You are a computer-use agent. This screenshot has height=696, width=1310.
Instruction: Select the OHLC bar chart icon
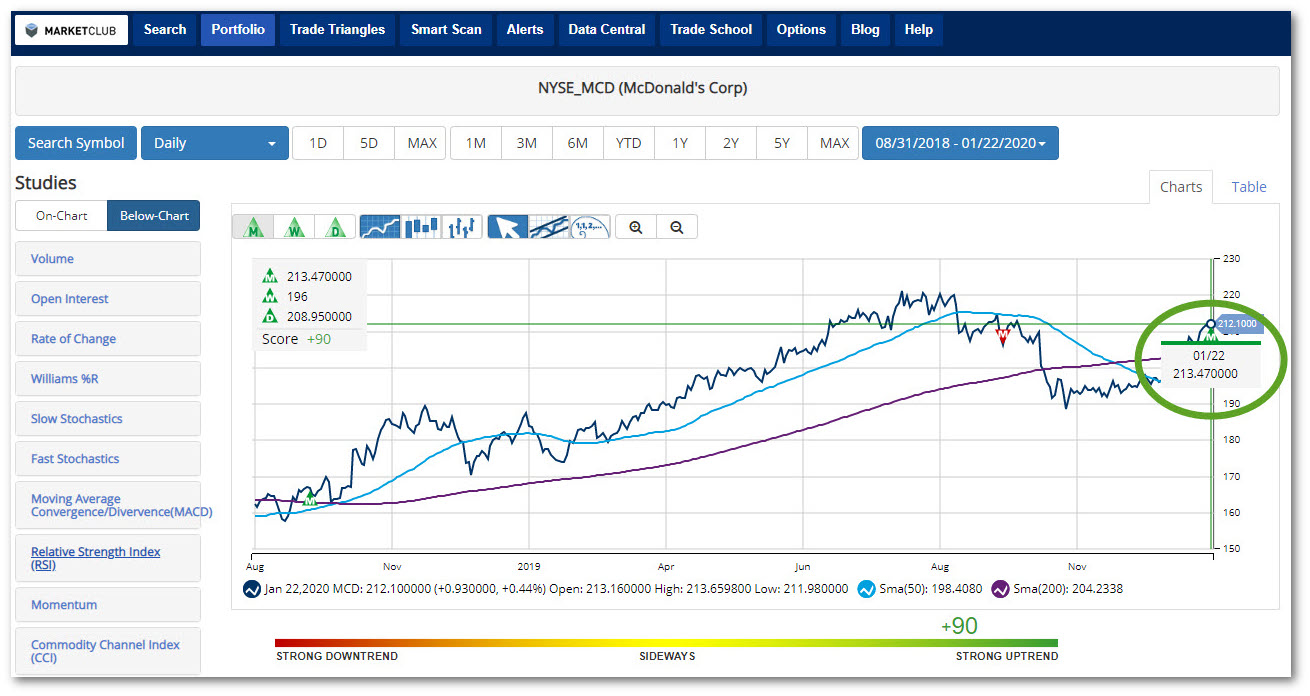(463, 227)
